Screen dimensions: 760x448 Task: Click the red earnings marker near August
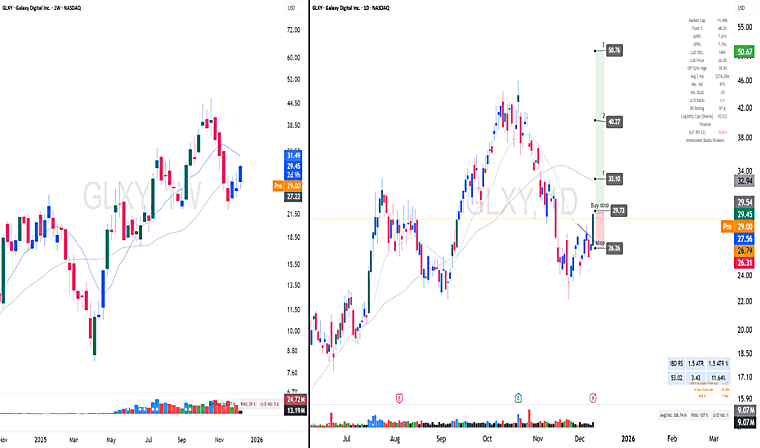click(x=399, y=399)
